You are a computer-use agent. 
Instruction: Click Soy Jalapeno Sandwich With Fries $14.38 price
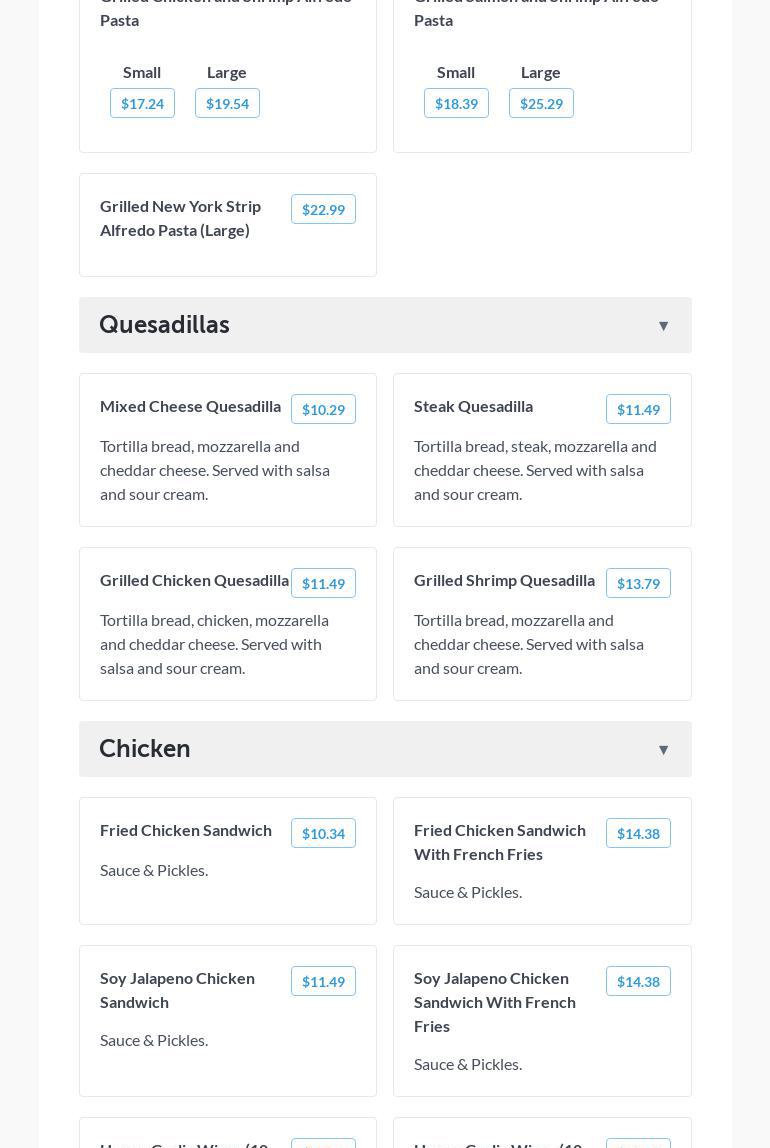638,981
